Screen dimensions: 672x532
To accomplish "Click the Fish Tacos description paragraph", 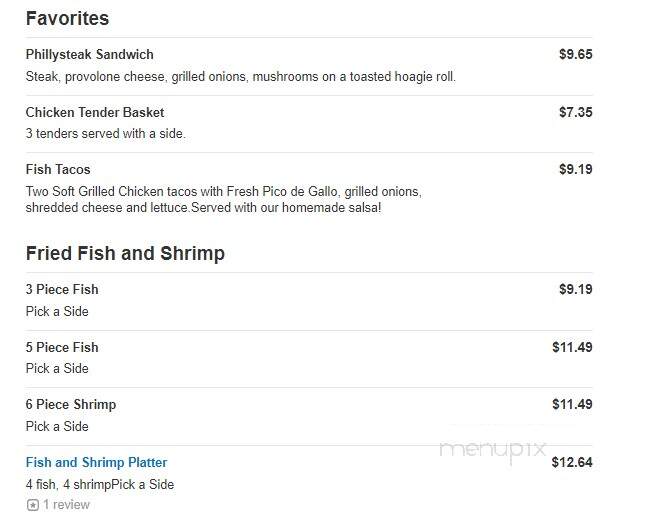I will 224,199.
